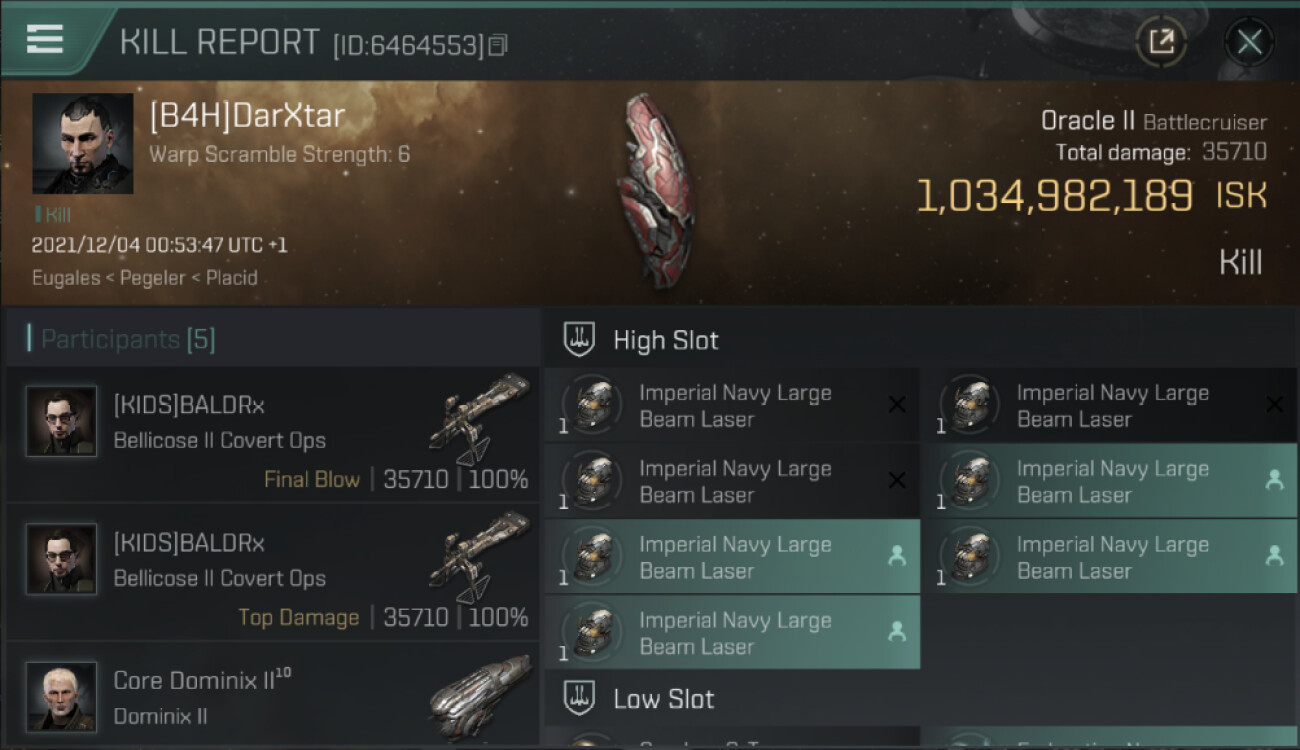Open DarXtar's pilot portrait
This screenshot has height=750, width=1300.
pos(82,143)
